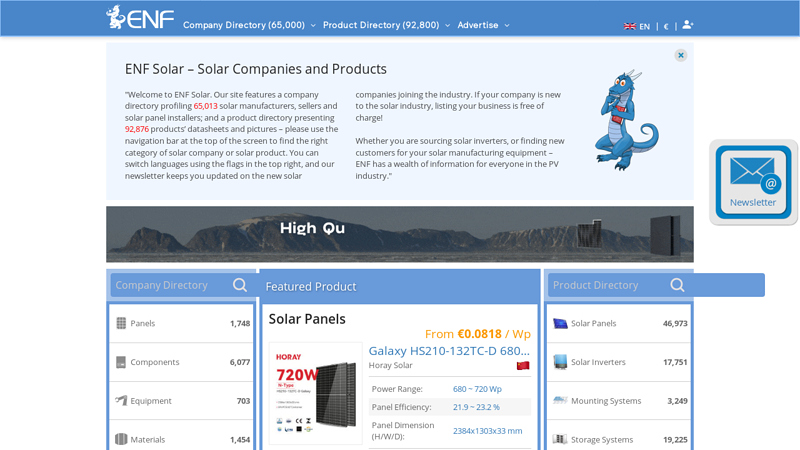Screen dimensions: 800x450
Task: Click the Mounting Systems product icon
Action: point(560,401)
